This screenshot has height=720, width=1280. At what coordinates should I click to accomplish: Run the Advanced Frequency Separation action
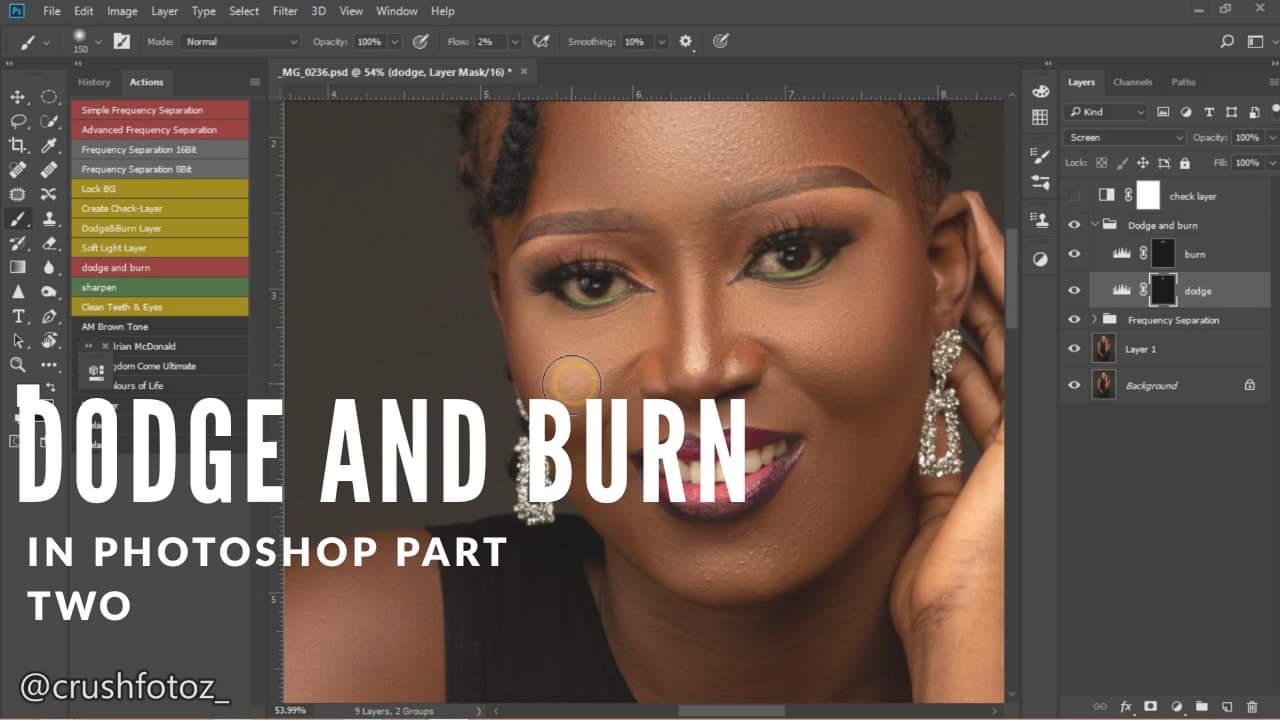[x=160, y=130]
